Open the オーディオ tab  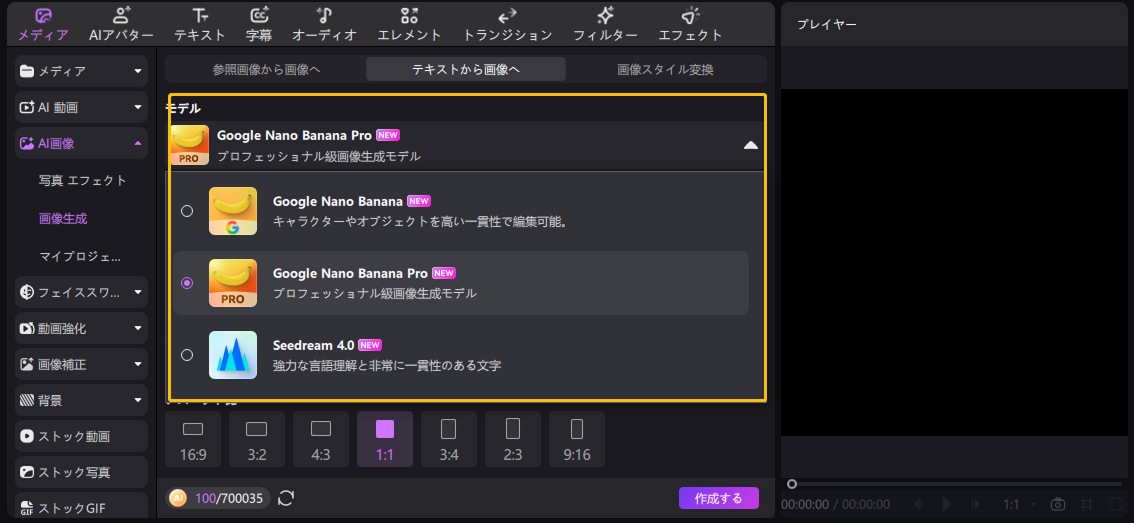pos(325,25)
